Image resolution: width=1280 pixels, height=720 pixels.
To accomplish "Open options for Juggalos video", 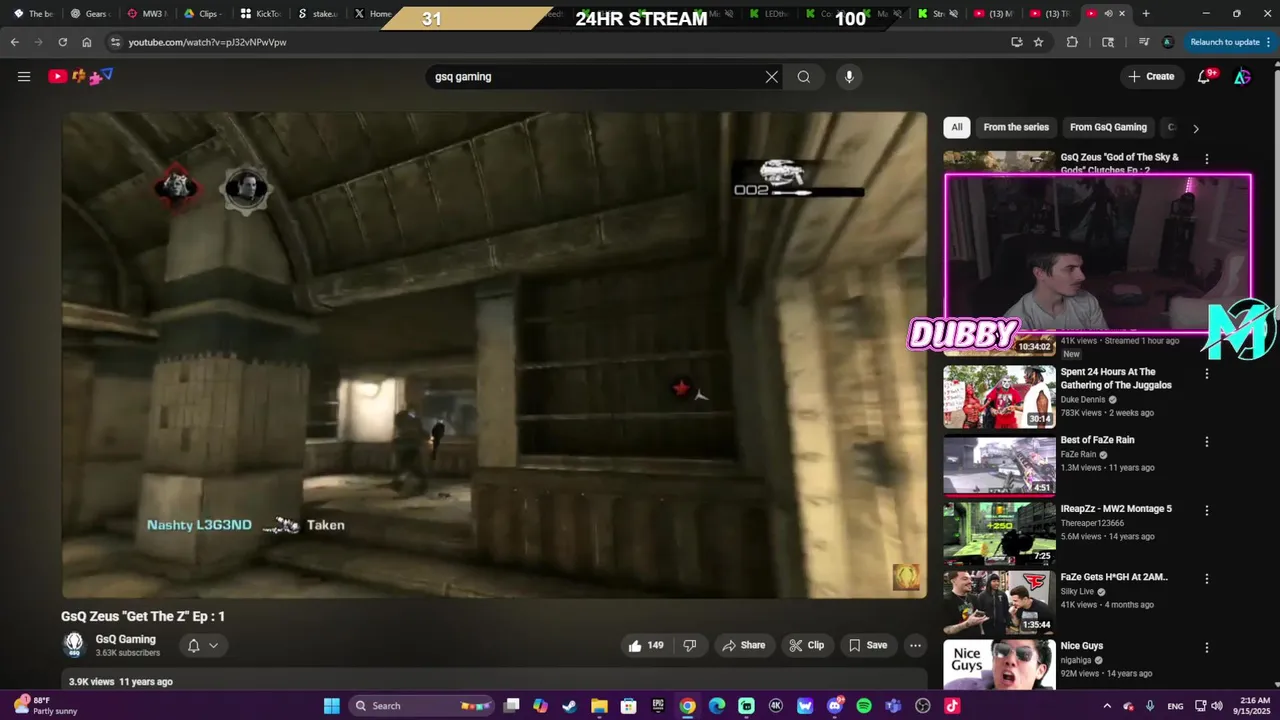I will coord(1207,373).
